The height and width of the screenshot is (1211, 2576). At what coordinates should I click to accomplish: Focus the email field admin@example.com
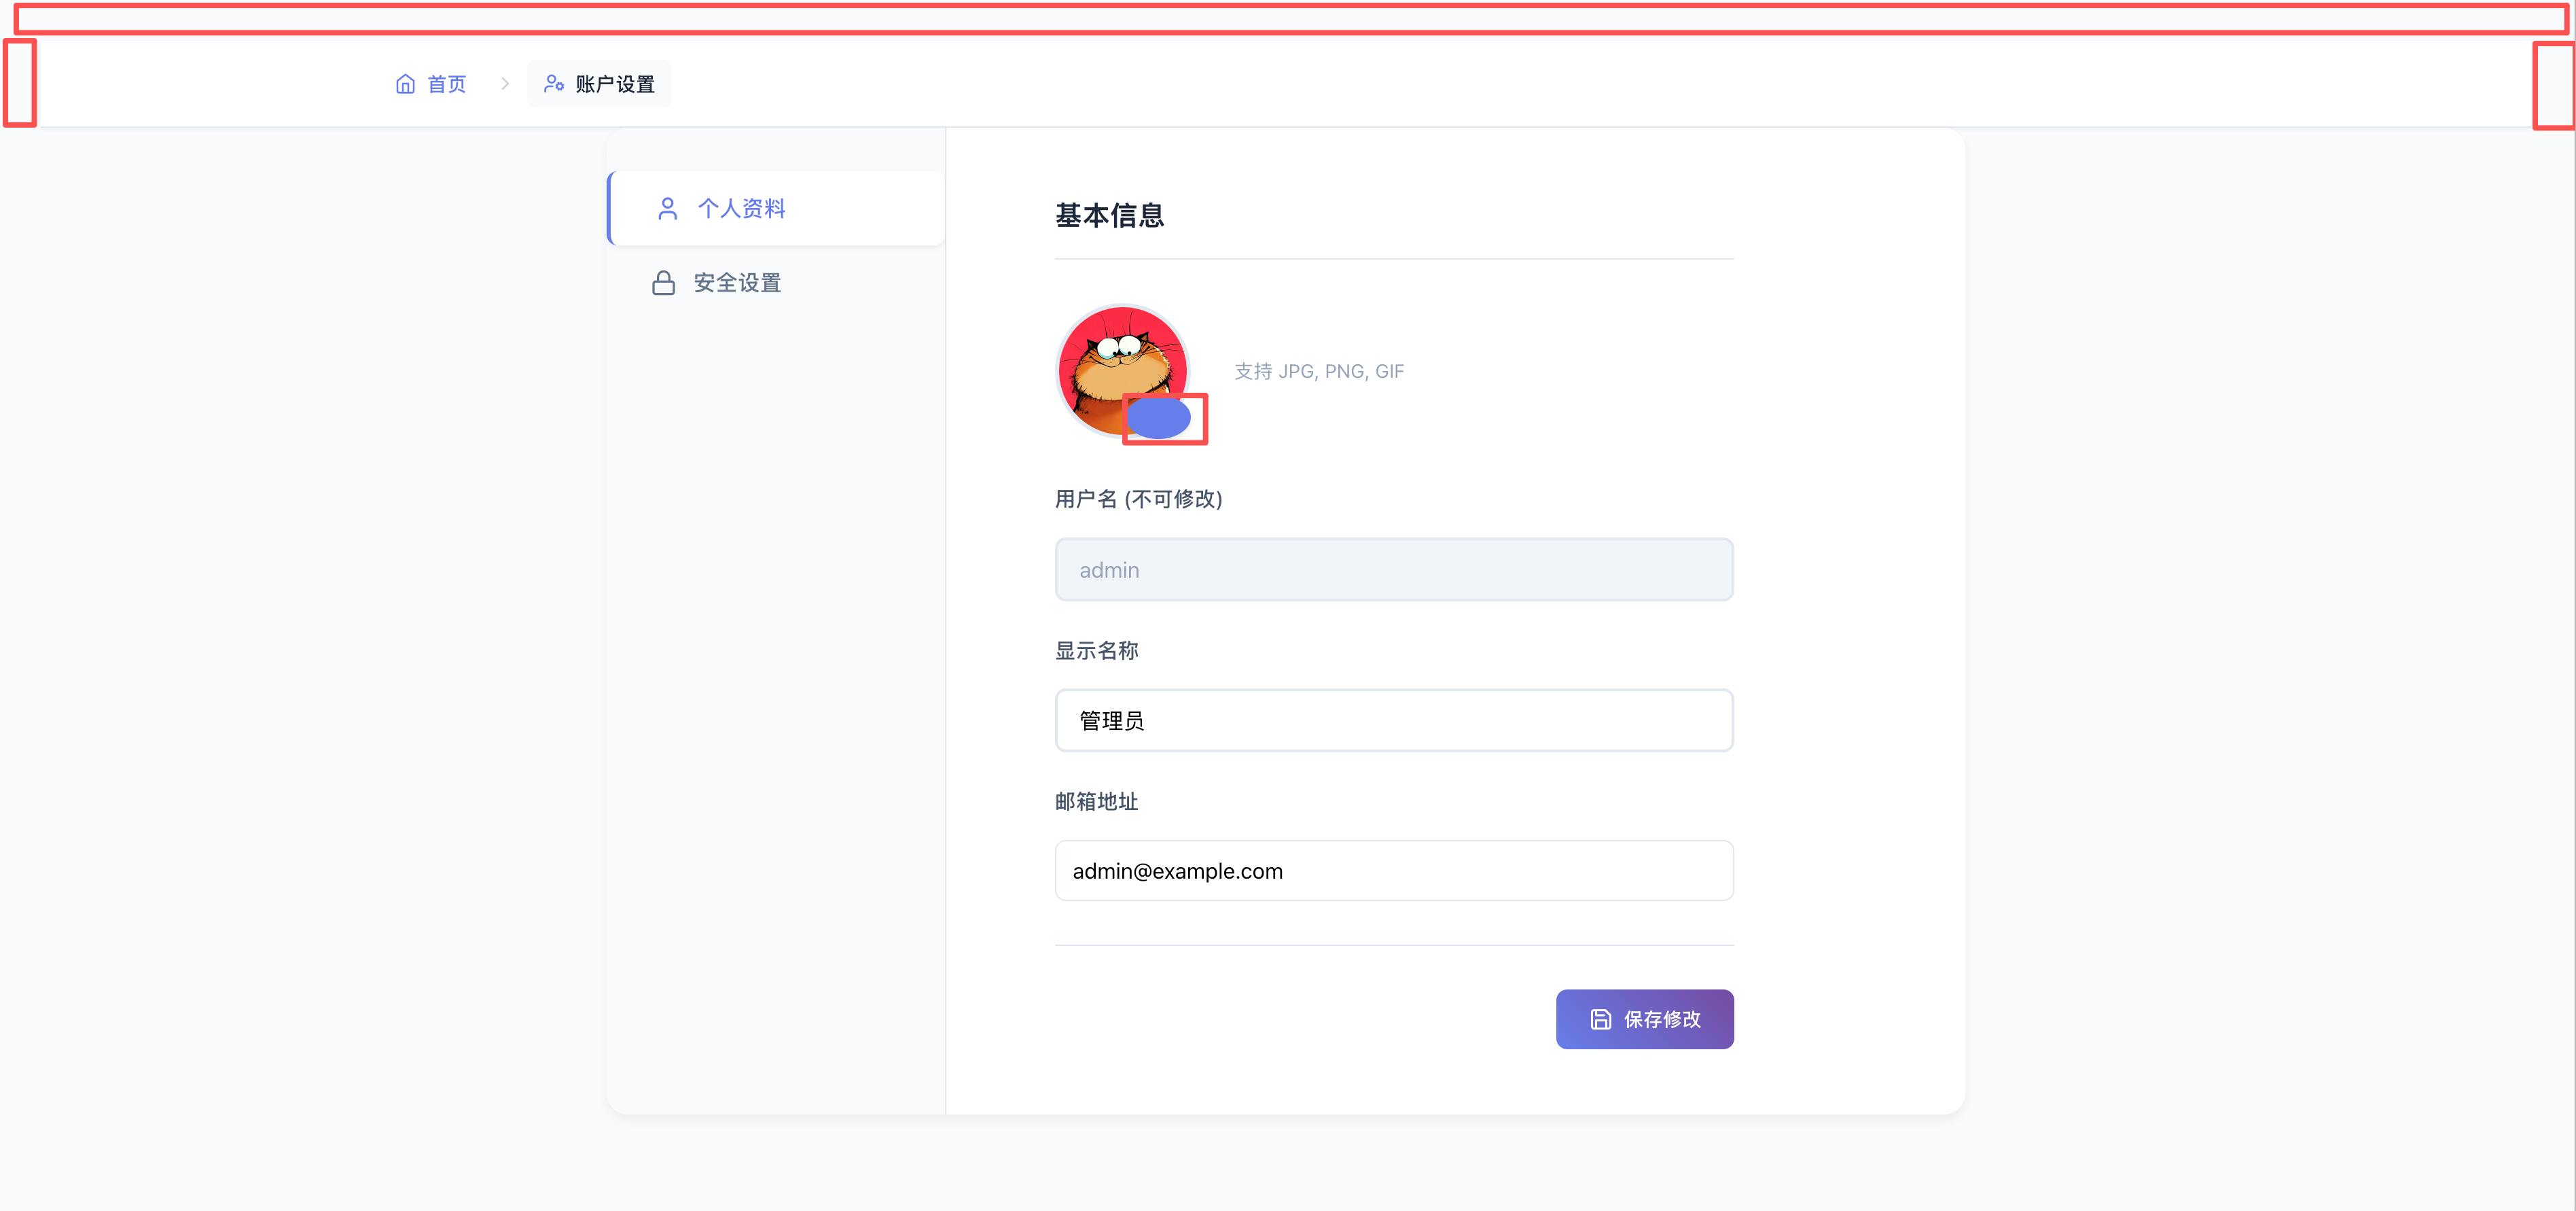[1393, 870]
